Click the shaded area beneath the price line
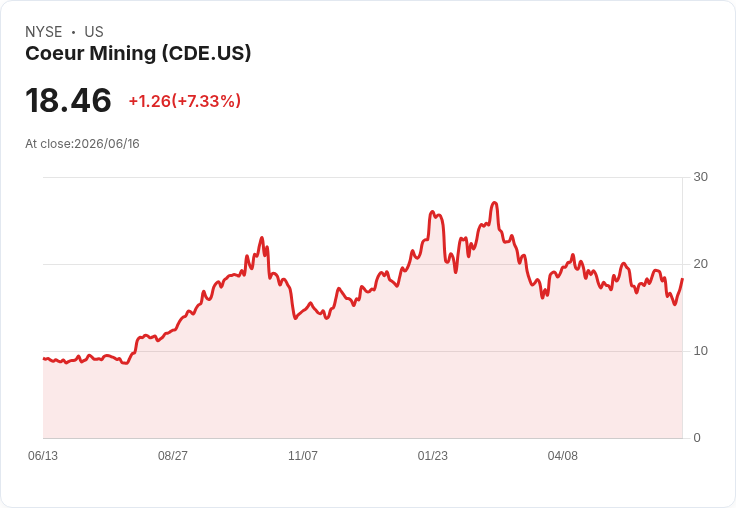The image size is (736, 508). click(x=362, y=376)
